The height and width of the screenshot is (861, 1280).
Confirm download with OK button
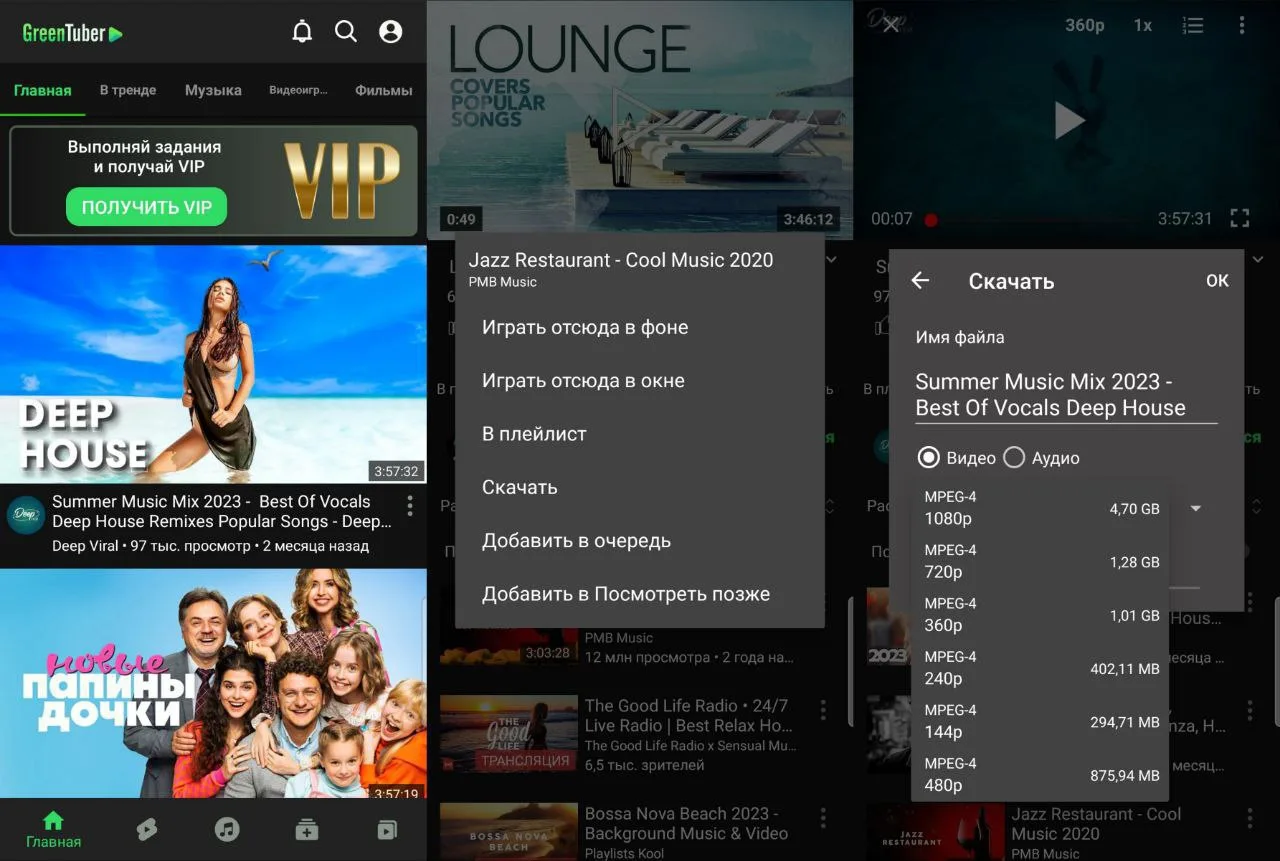(1217, 281)
